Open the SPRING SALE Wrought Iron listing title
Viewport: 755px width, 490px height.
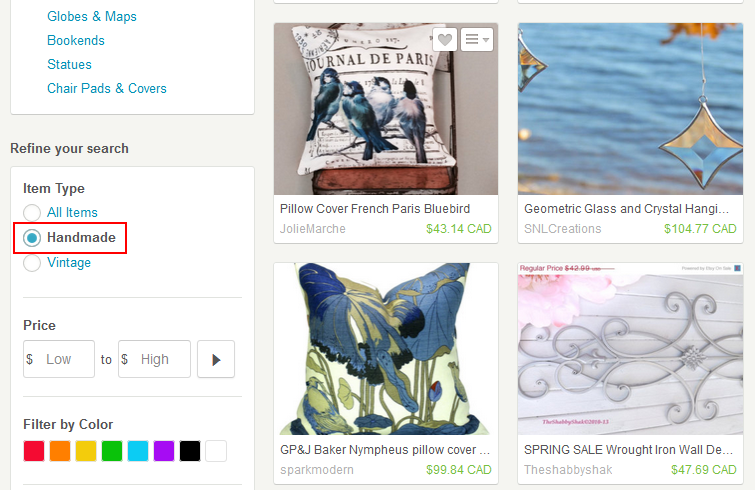(x=628, y=450)
